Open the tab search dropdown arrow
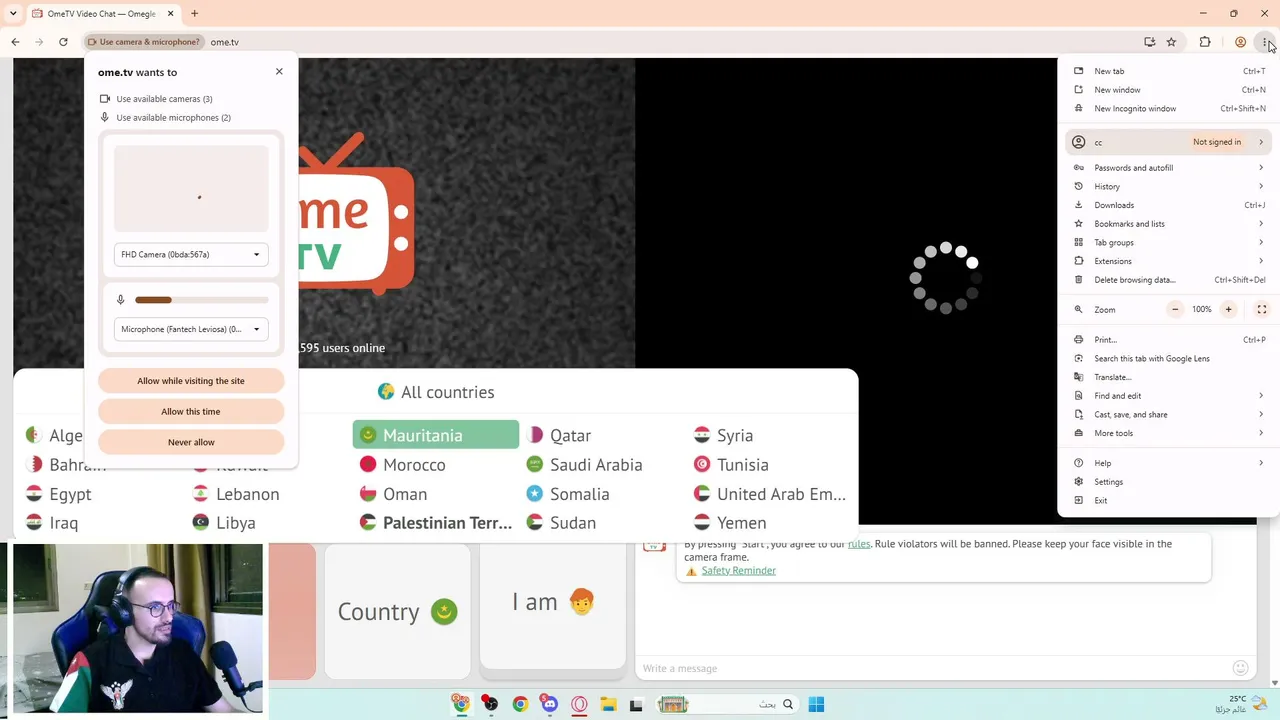Screen dimensions: 1280x720 [13, 14]
